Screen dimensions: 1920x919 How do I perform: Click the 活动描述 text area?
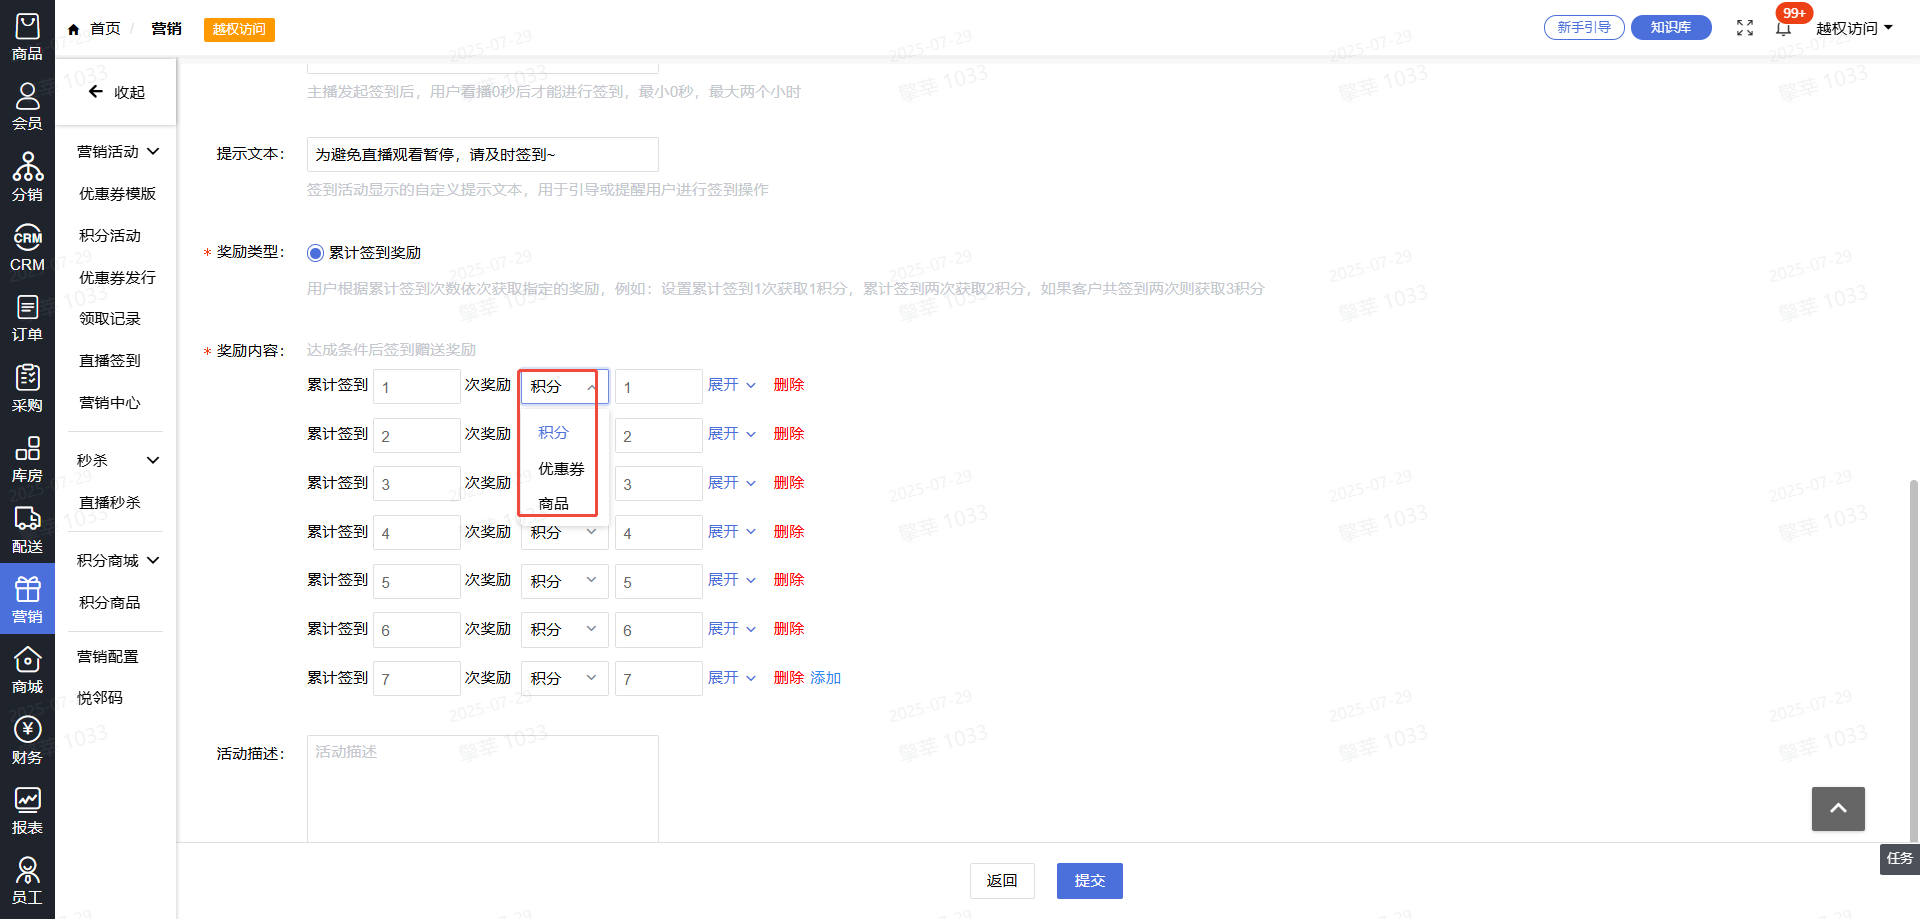(x=482, y=788)
